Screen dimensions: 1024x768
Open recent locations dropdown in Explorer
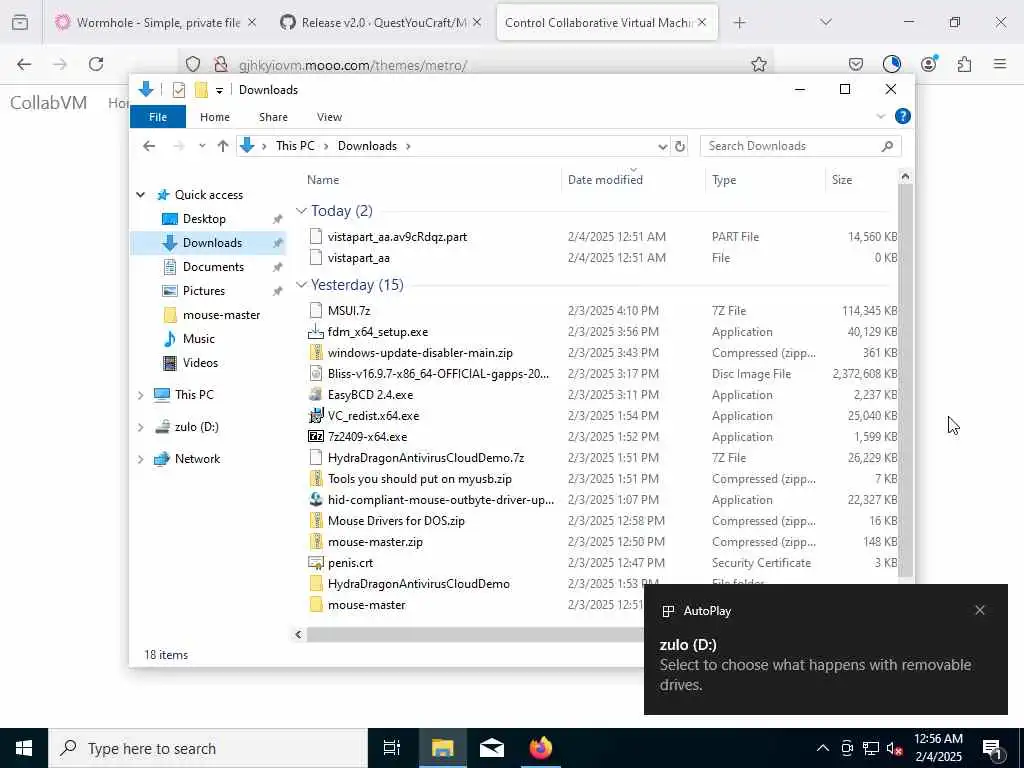(202, 146)
